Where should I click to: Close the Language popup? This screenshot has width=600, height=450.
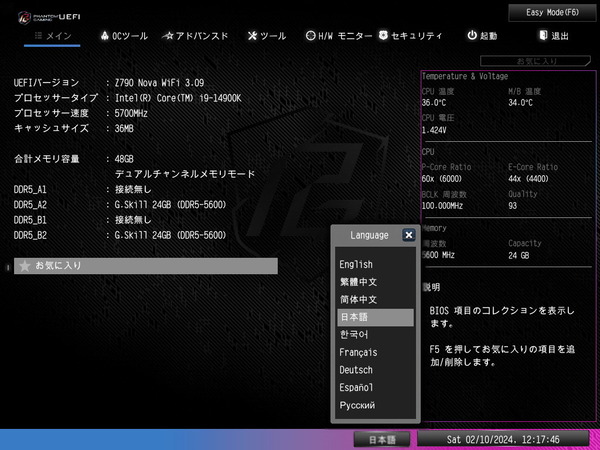coord(409,235)
